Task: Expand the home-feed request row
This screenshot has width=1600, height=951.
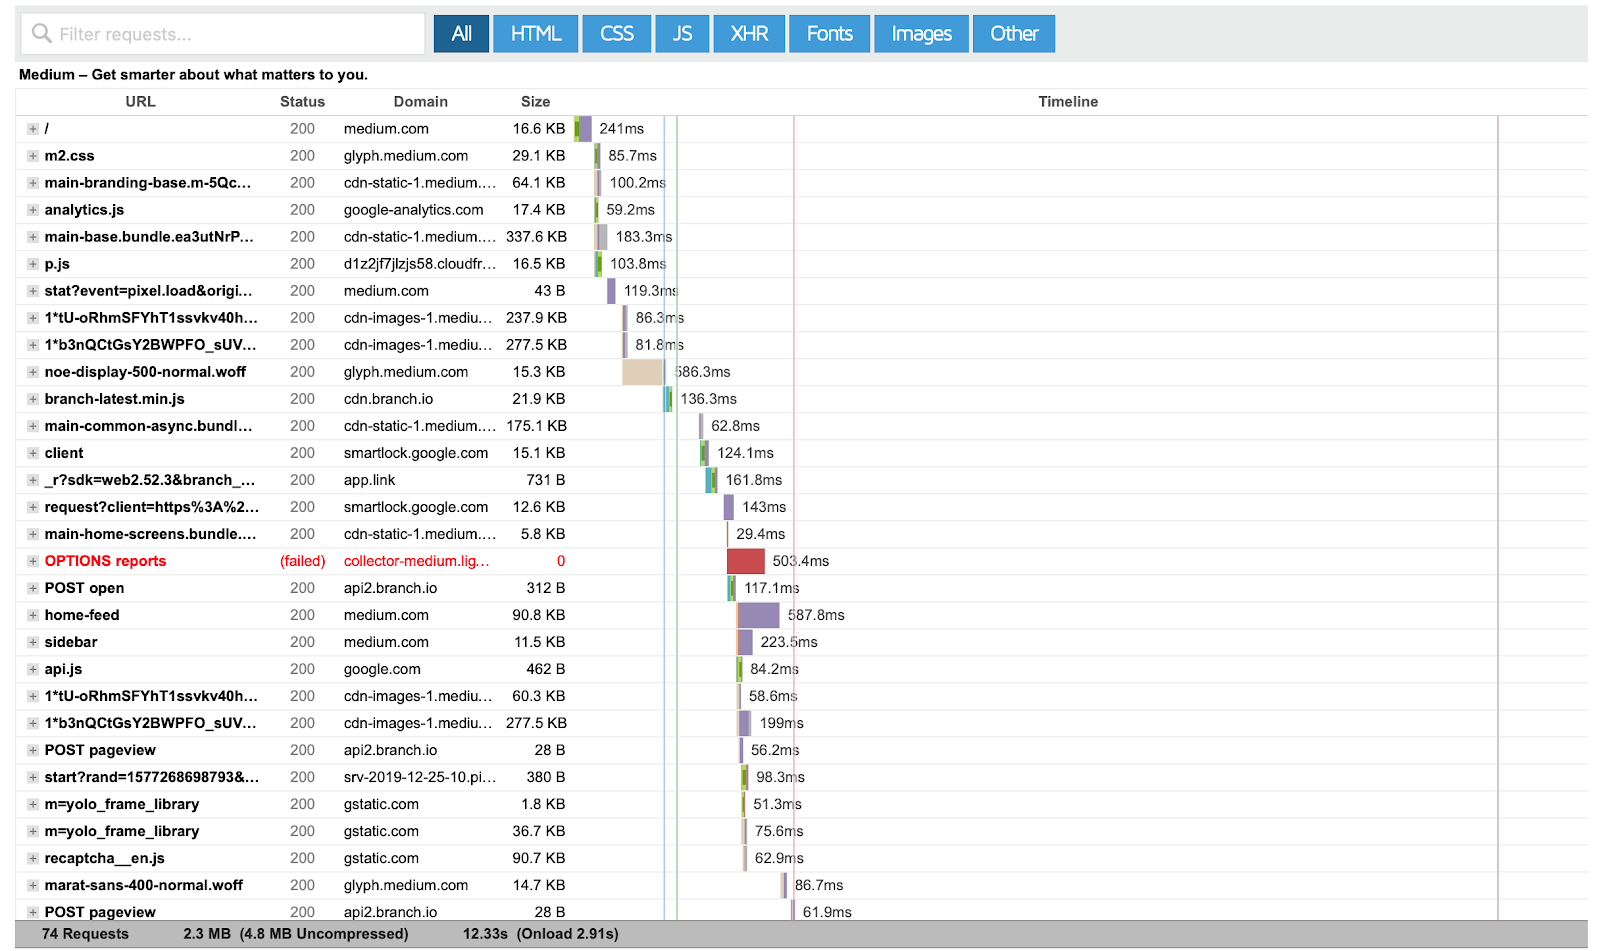Action: (x=33, y=615)
